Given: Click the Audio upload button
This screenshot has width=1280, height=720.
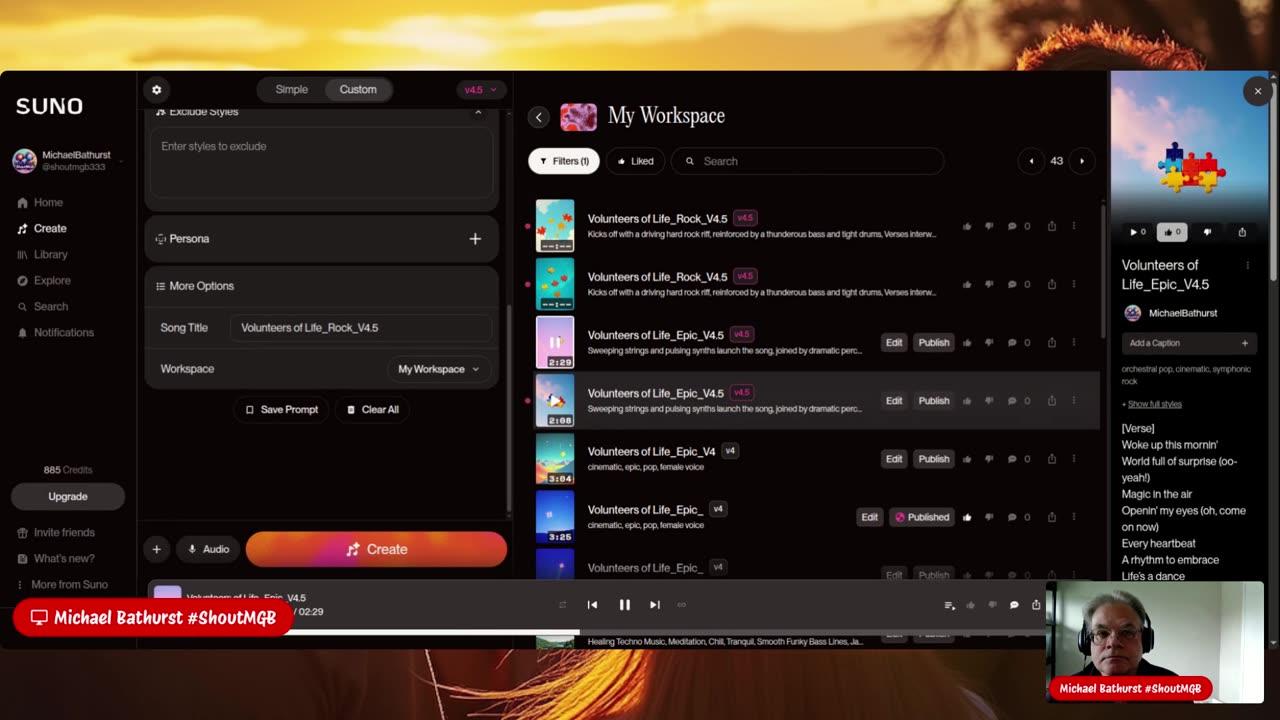Looking at the screenshot, I should pos(208,549).
